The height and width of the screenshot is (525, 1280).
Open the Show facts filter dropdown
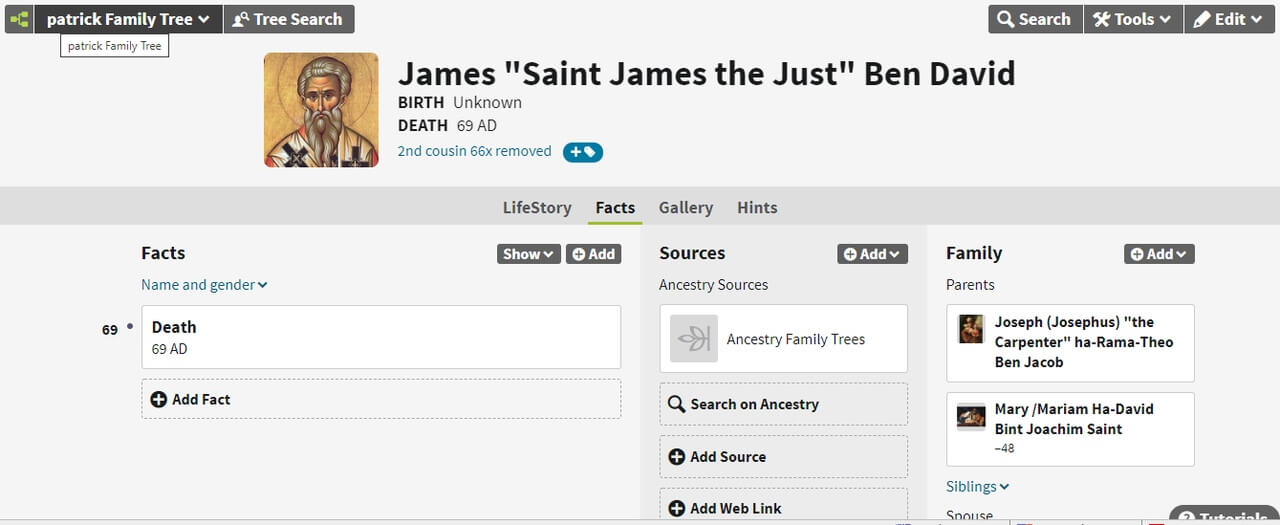coord(528,254)
